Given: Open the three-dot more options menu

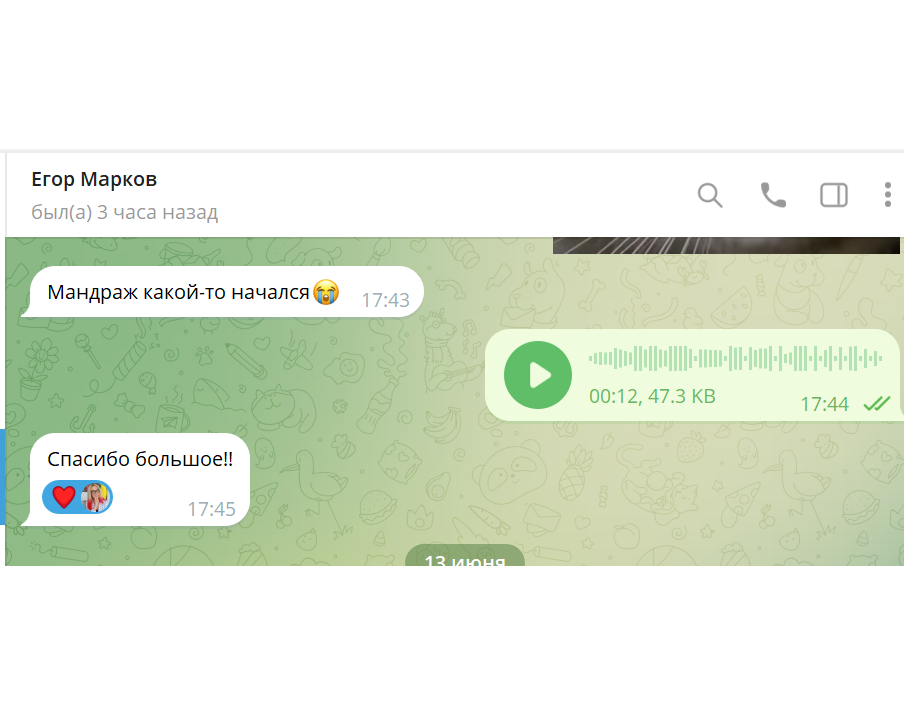Looking at the screenshot, I should point(888,195).
